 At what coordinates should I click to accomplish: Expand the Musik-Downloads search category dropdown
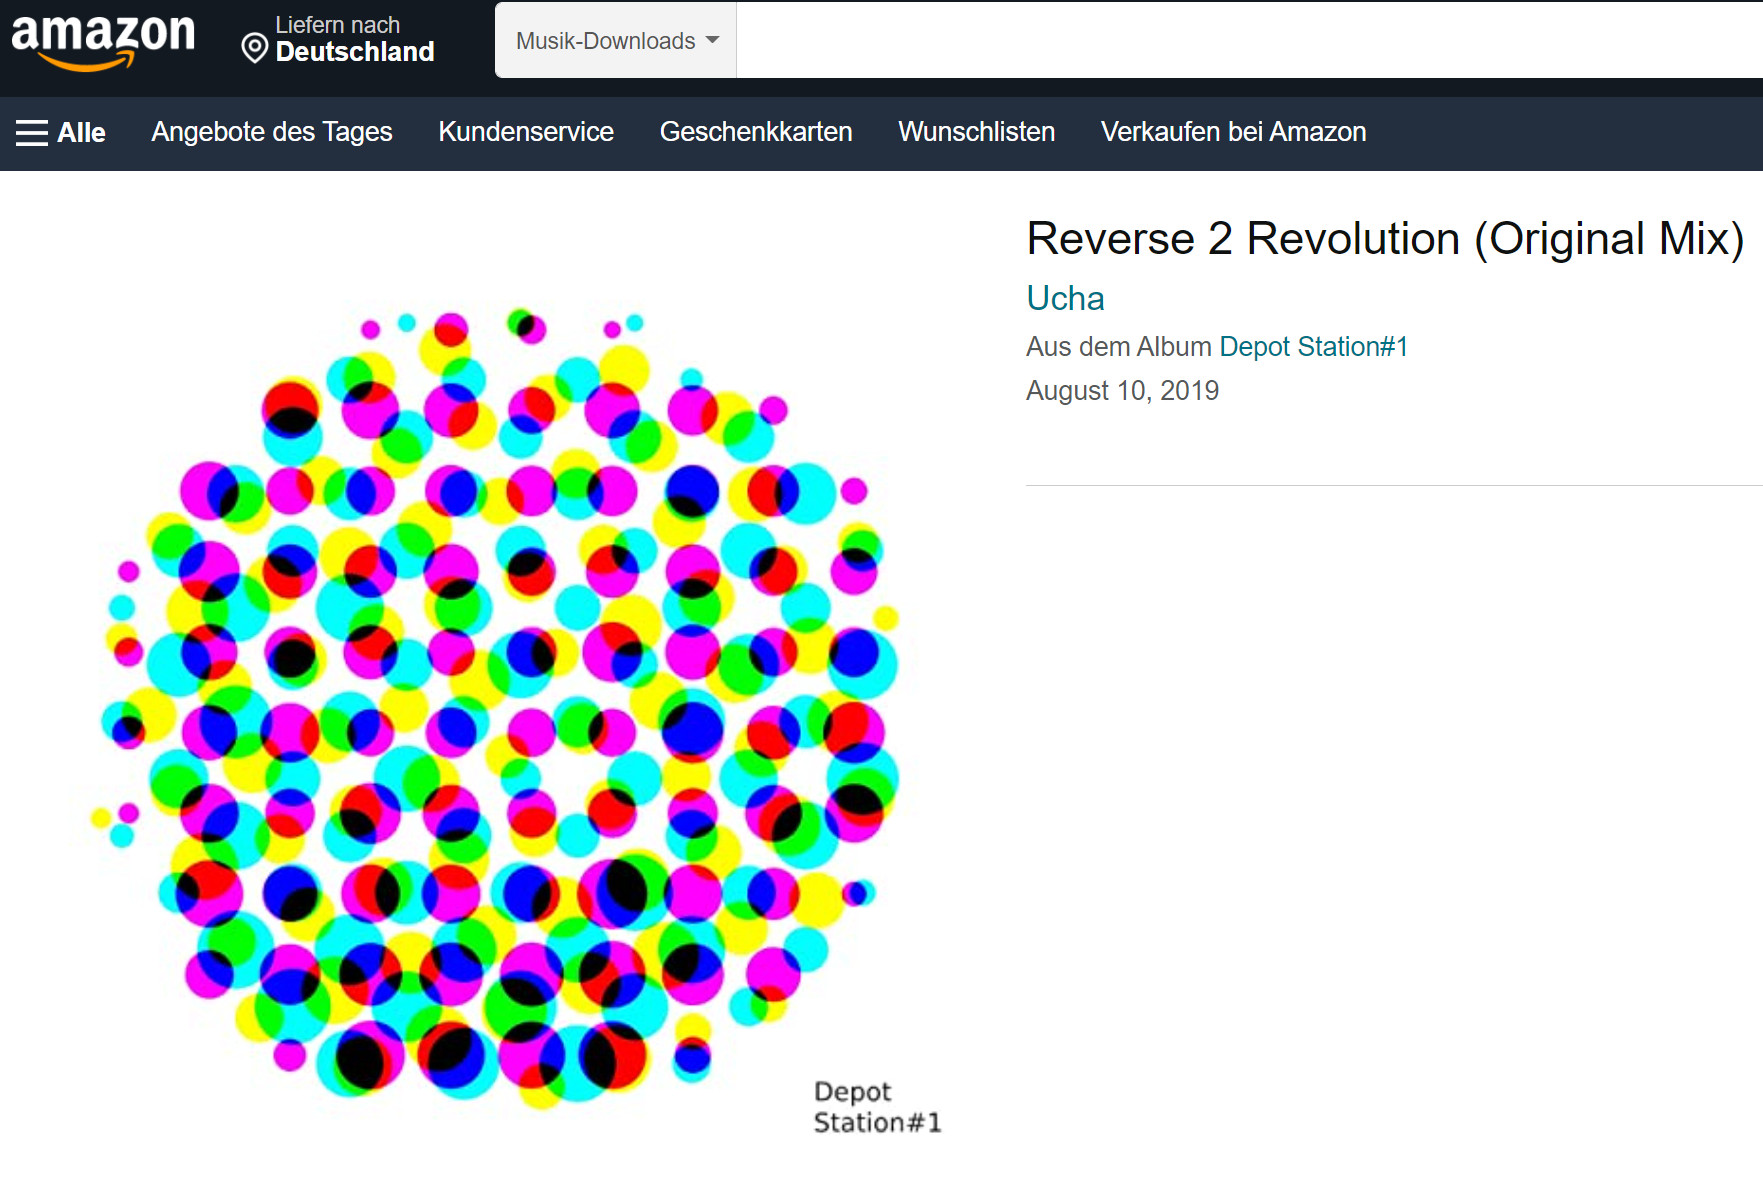[x=616, y=41]
